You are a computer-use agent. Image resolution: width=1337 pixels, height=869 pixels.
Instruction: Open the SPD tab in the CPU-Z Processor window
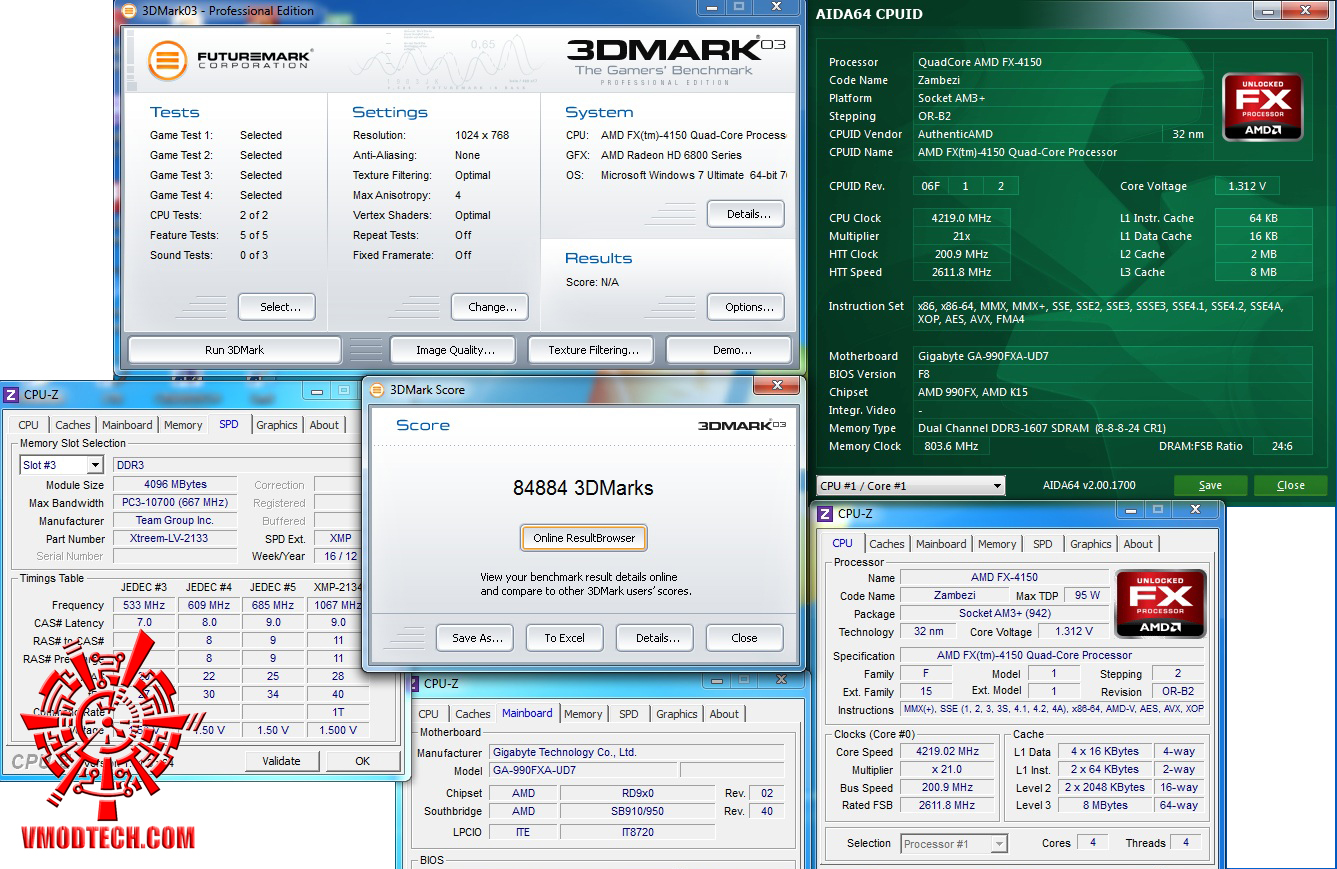1043,544
